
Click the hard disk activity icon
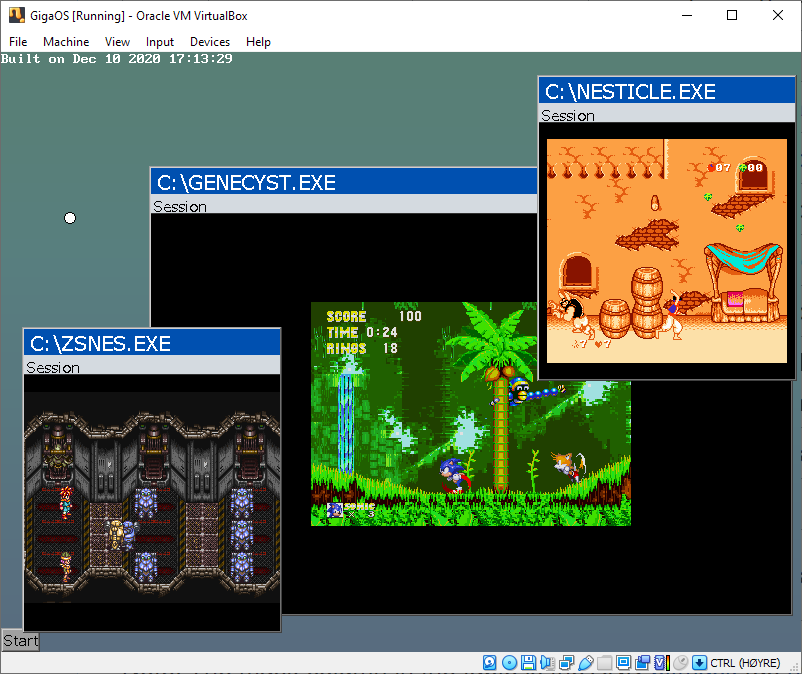click(489, 663)
